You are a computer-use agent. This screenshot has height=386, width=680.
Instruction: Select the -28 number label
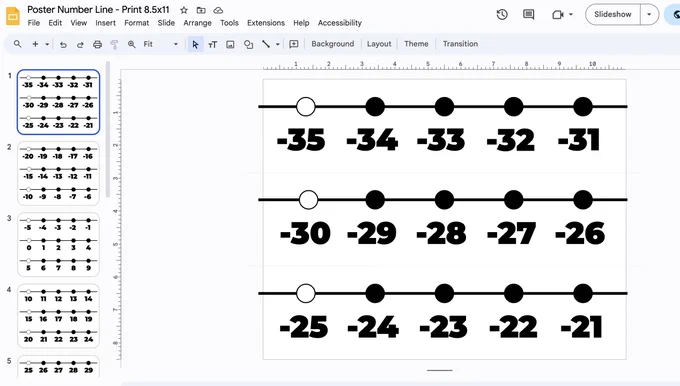click(441, 233)
